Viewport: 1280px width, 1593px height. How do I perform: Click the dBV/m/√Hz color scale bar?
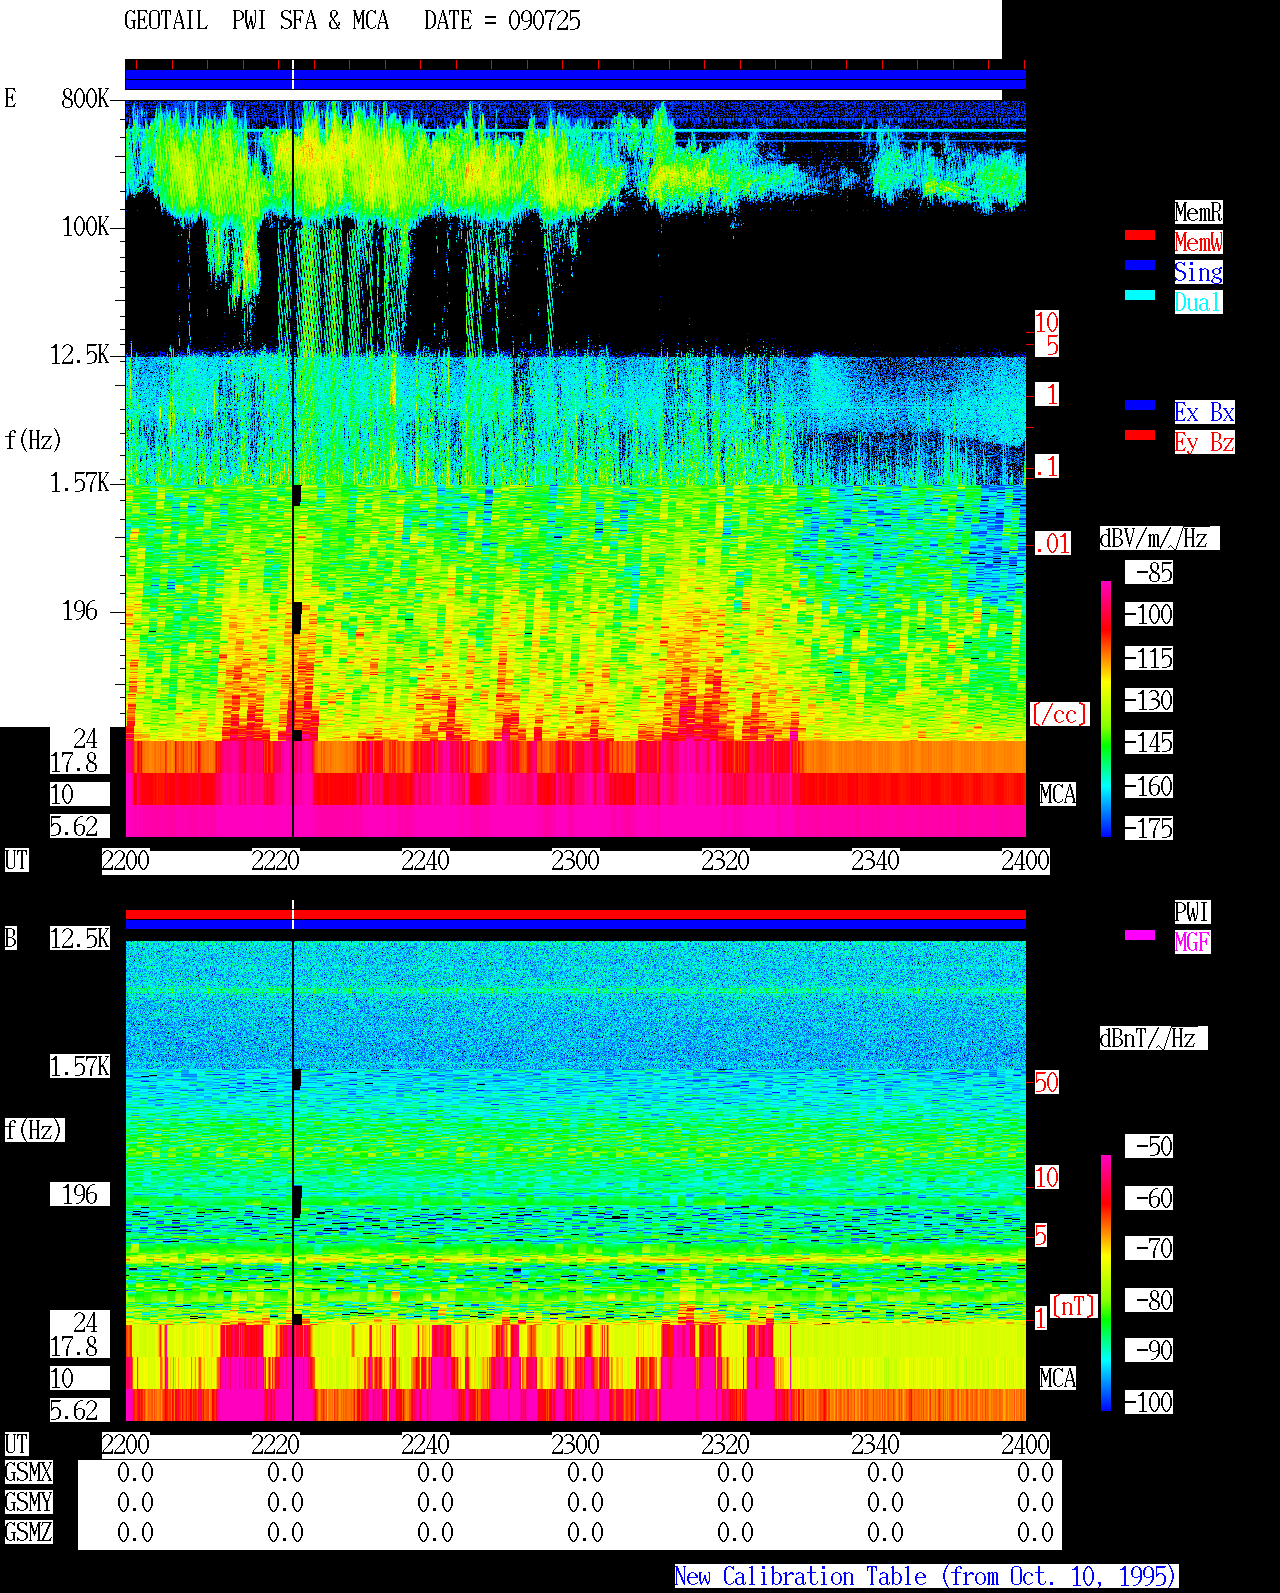[1106, 708]
